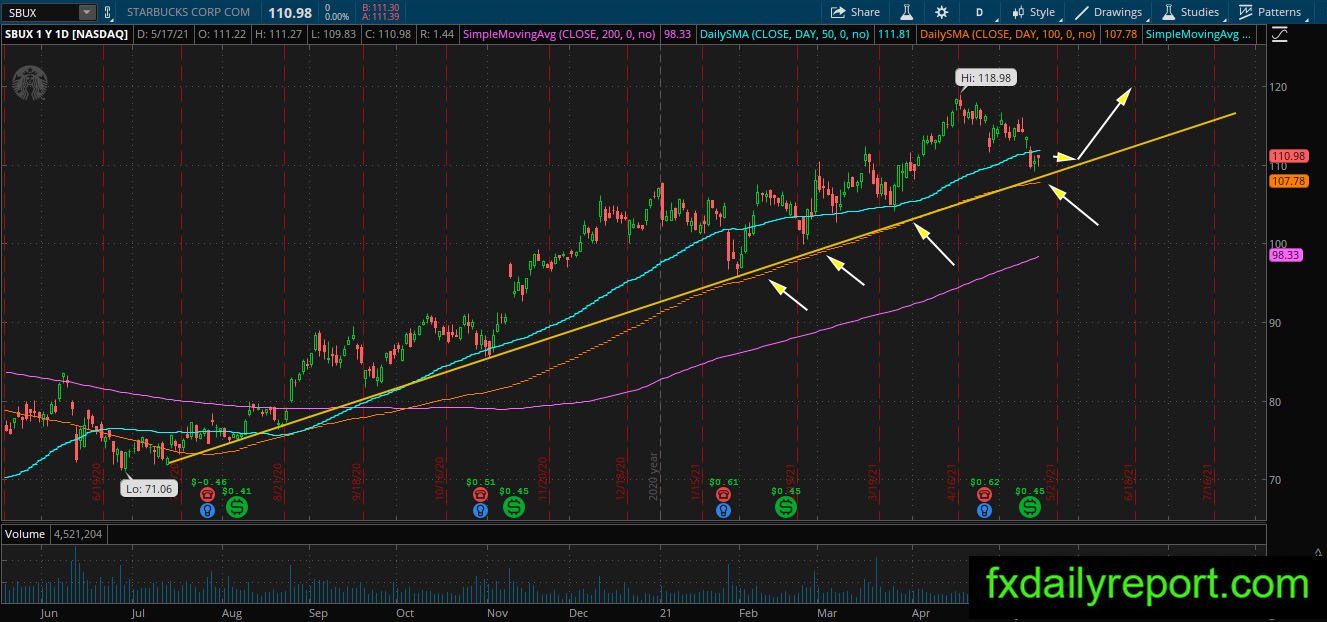Click the blue bulb icon under $0.62 earnings

click(985, 510)
